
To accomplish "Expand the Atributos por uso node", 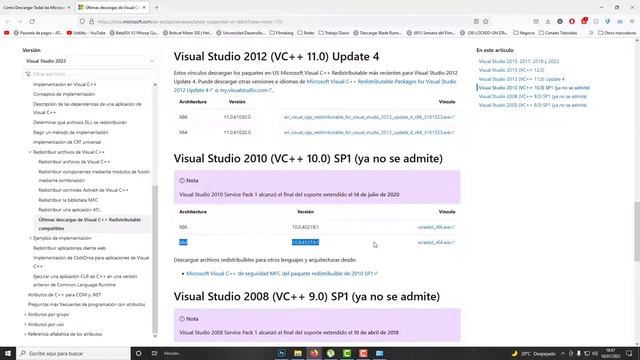I will click(25, 324).
